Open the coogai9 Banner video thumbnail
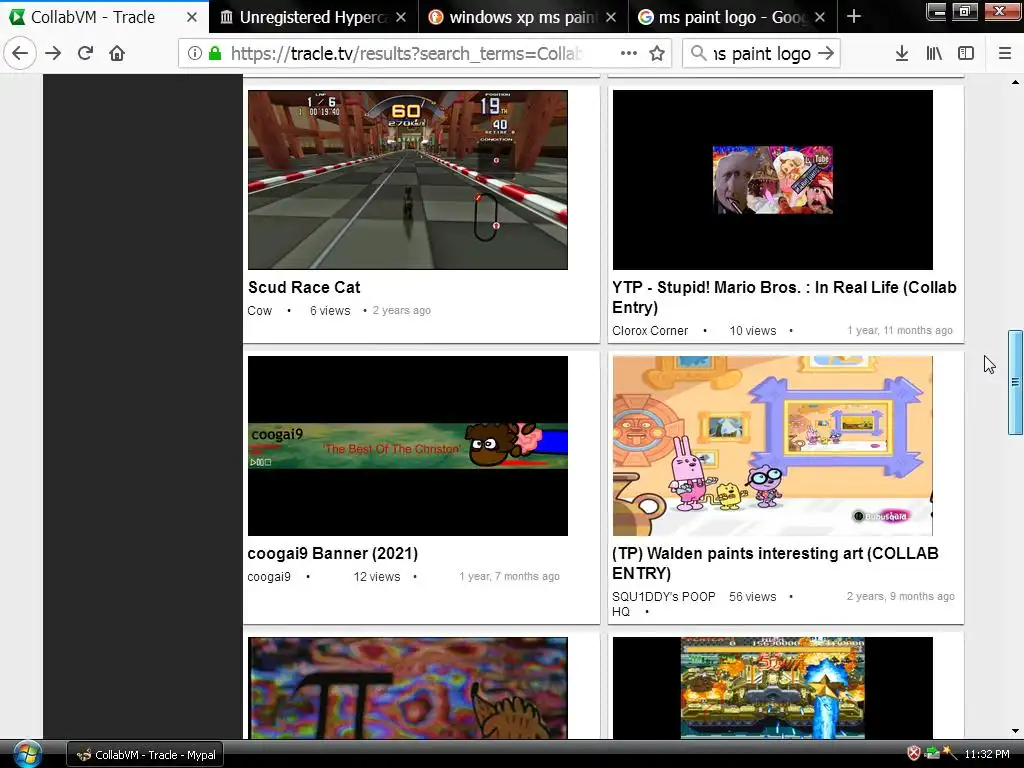 (x=408, y=446)
